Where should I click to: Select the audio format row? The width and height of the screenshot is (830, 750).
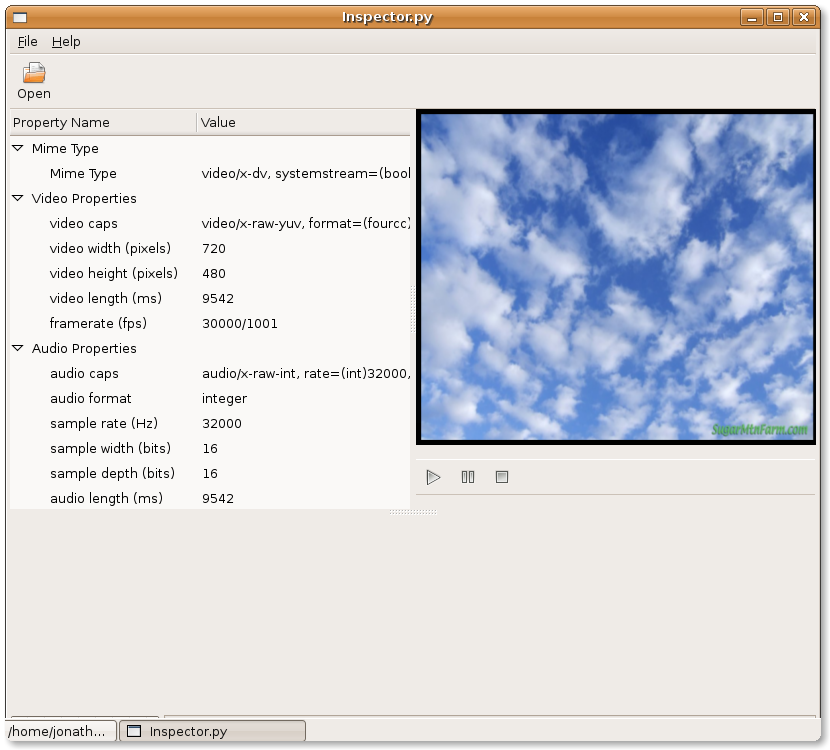(91, 398)
